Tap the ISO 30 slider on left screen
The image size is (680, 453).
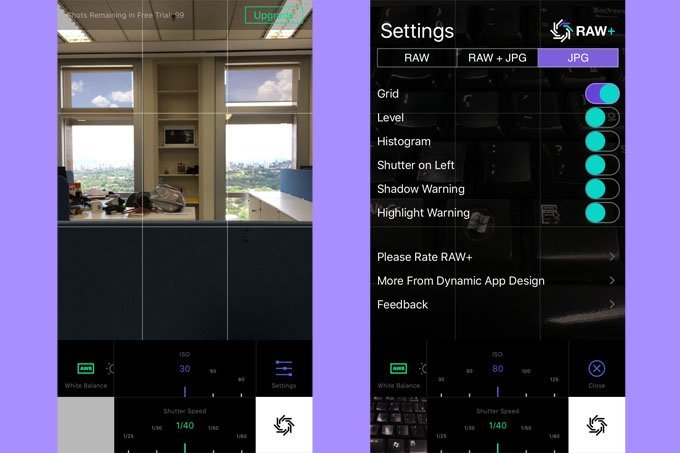tap(185, 370)
